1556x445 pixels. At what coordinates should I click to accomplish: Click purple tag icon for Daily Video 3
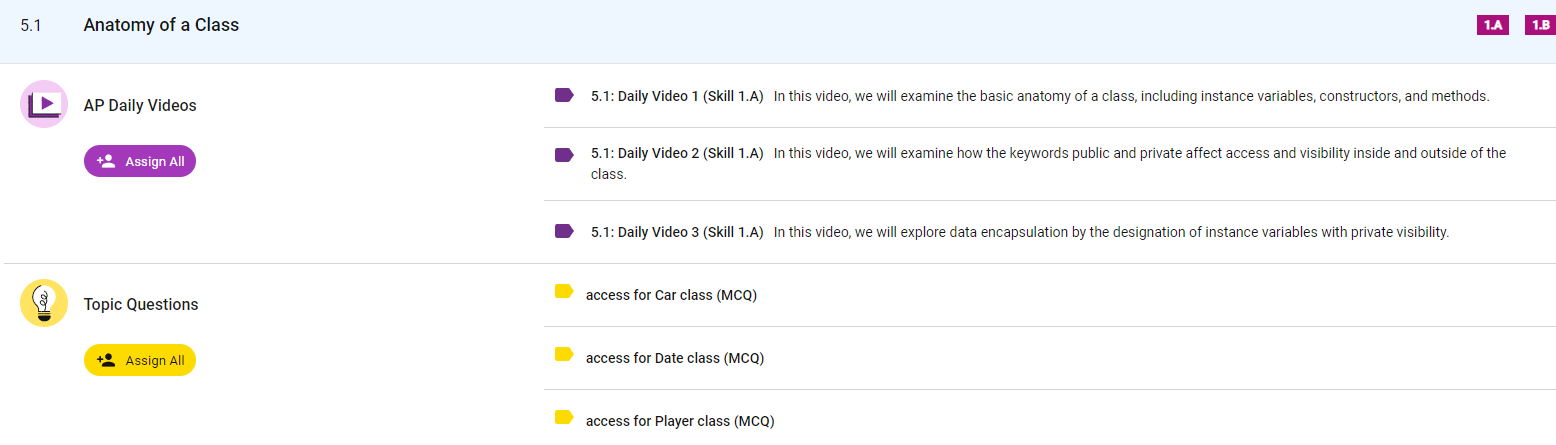[564, 232]
